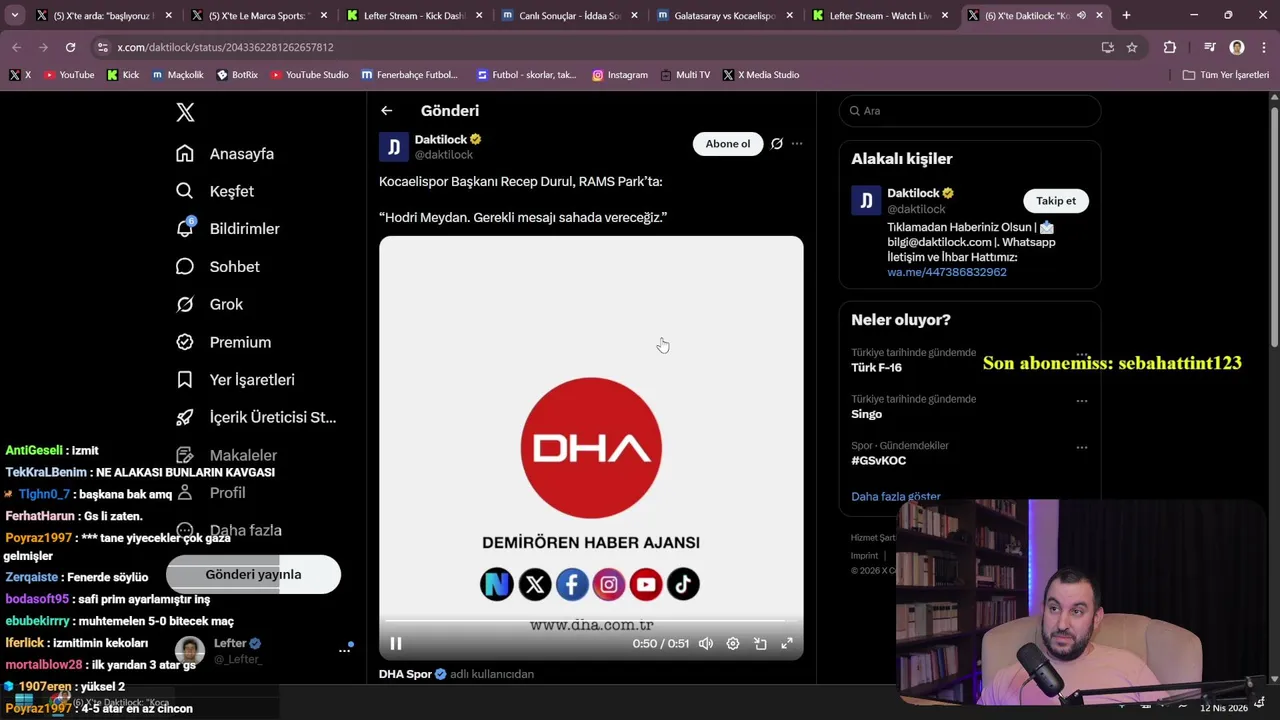Open Maçkolik bookmark
1280x720 pixels.
coord(178,75)
